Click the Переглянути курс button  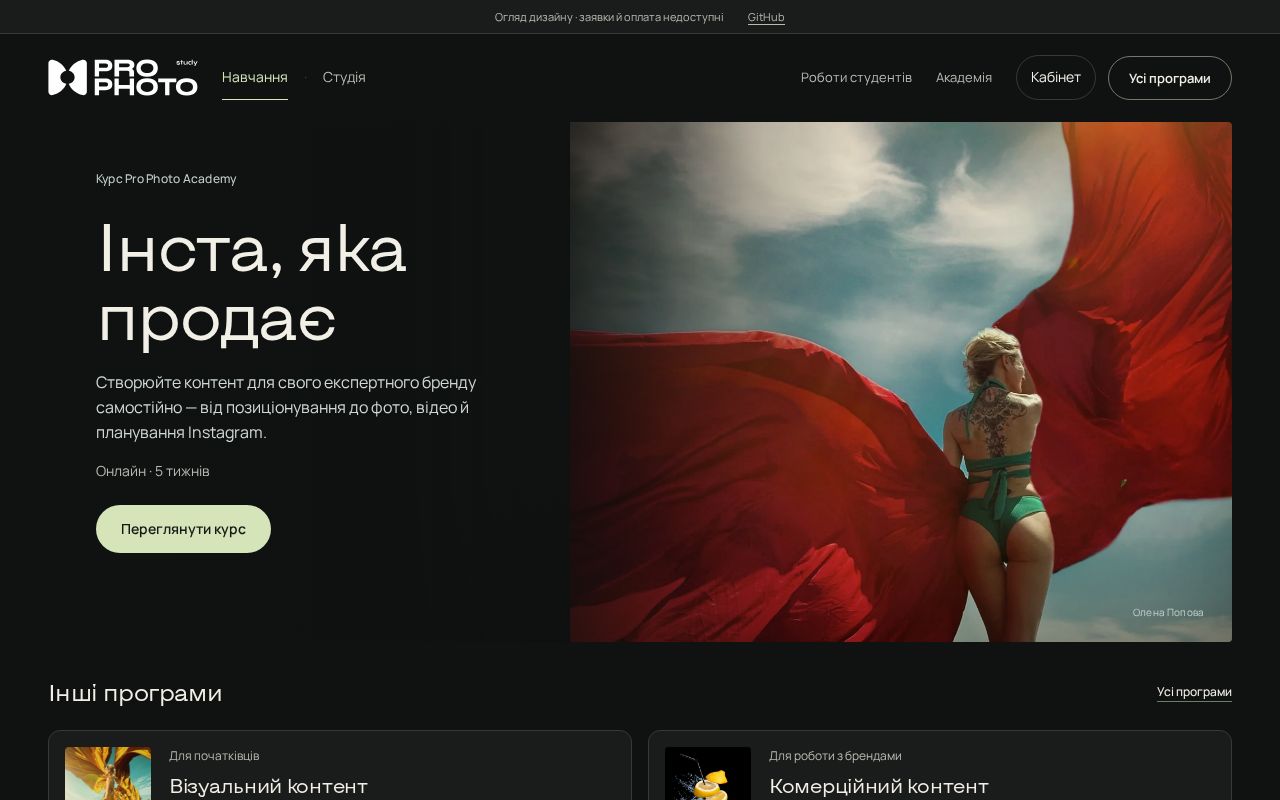tap(183, 529)
